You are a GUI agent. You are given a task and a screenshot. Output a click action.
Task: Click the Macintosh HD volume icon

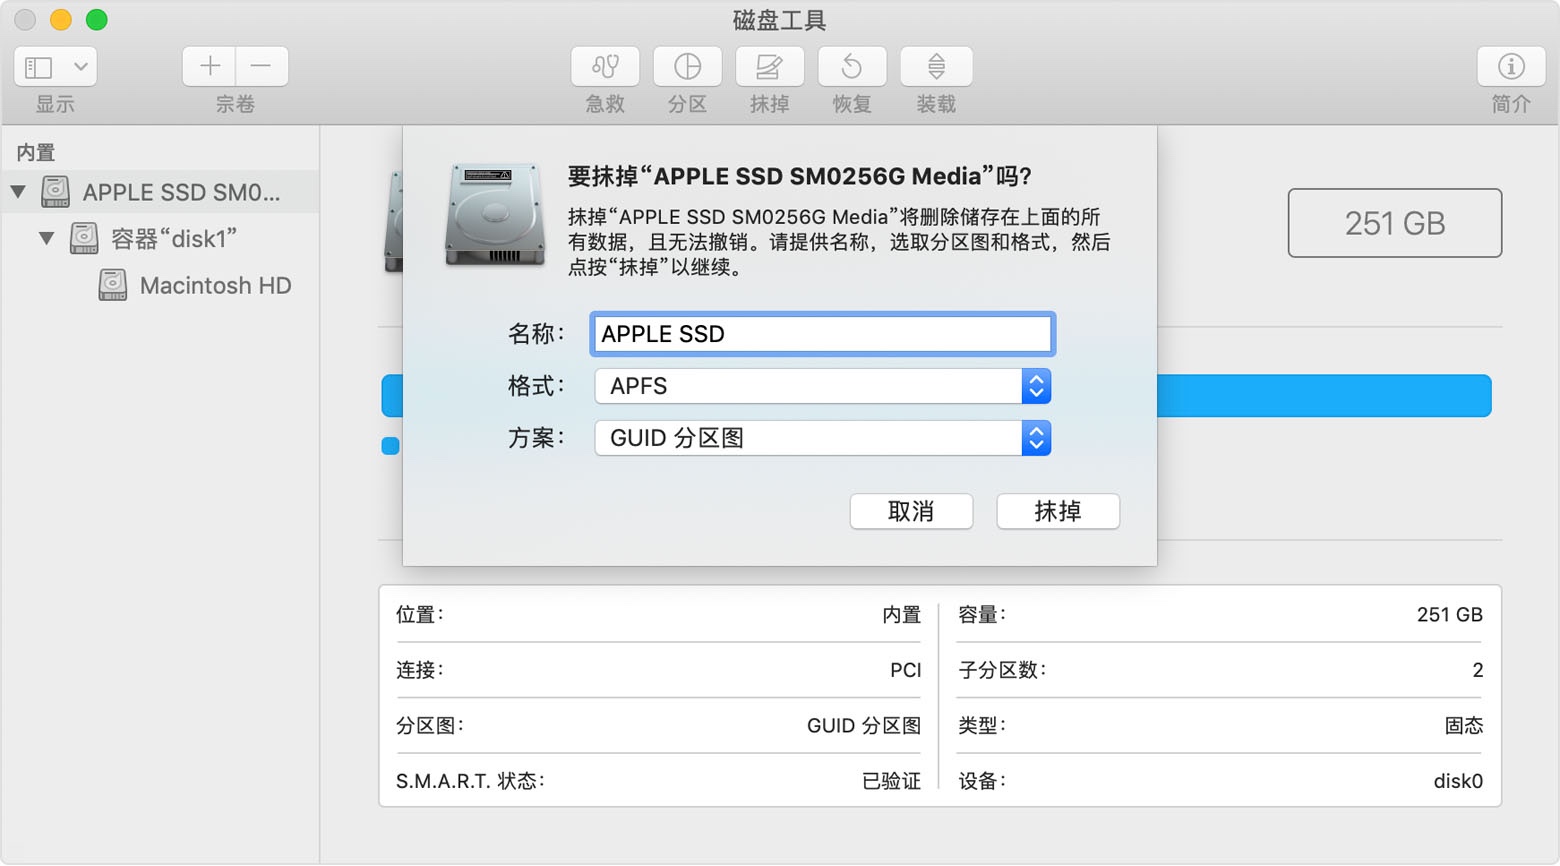point(113,285)
